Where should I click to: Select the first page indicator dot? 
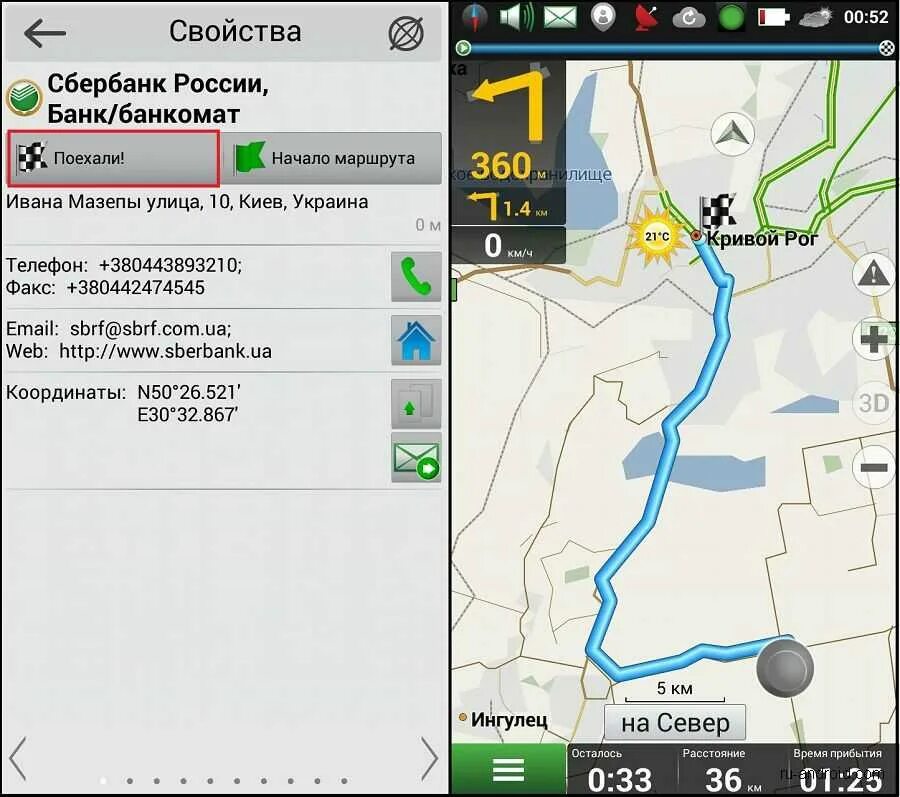tap(103, 780)
